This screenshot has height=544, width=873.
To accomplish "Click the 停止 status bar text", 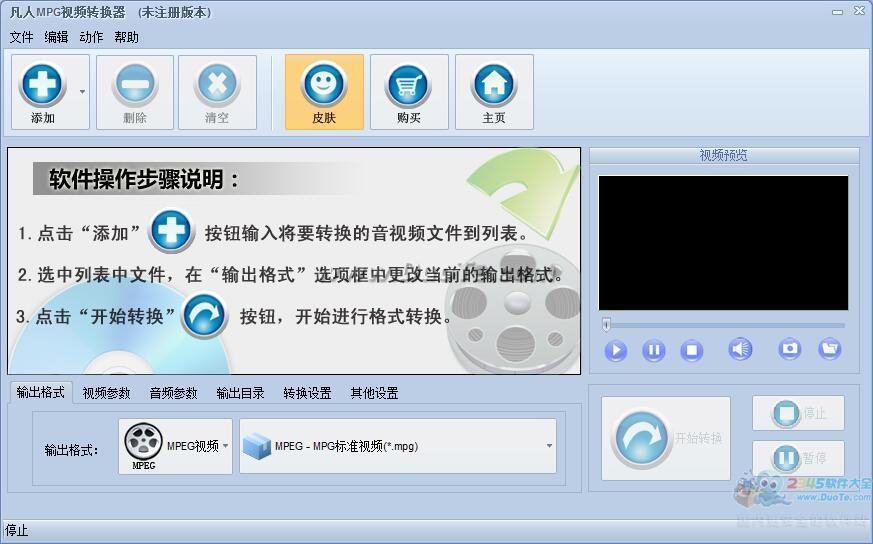I will pos(17,530).
